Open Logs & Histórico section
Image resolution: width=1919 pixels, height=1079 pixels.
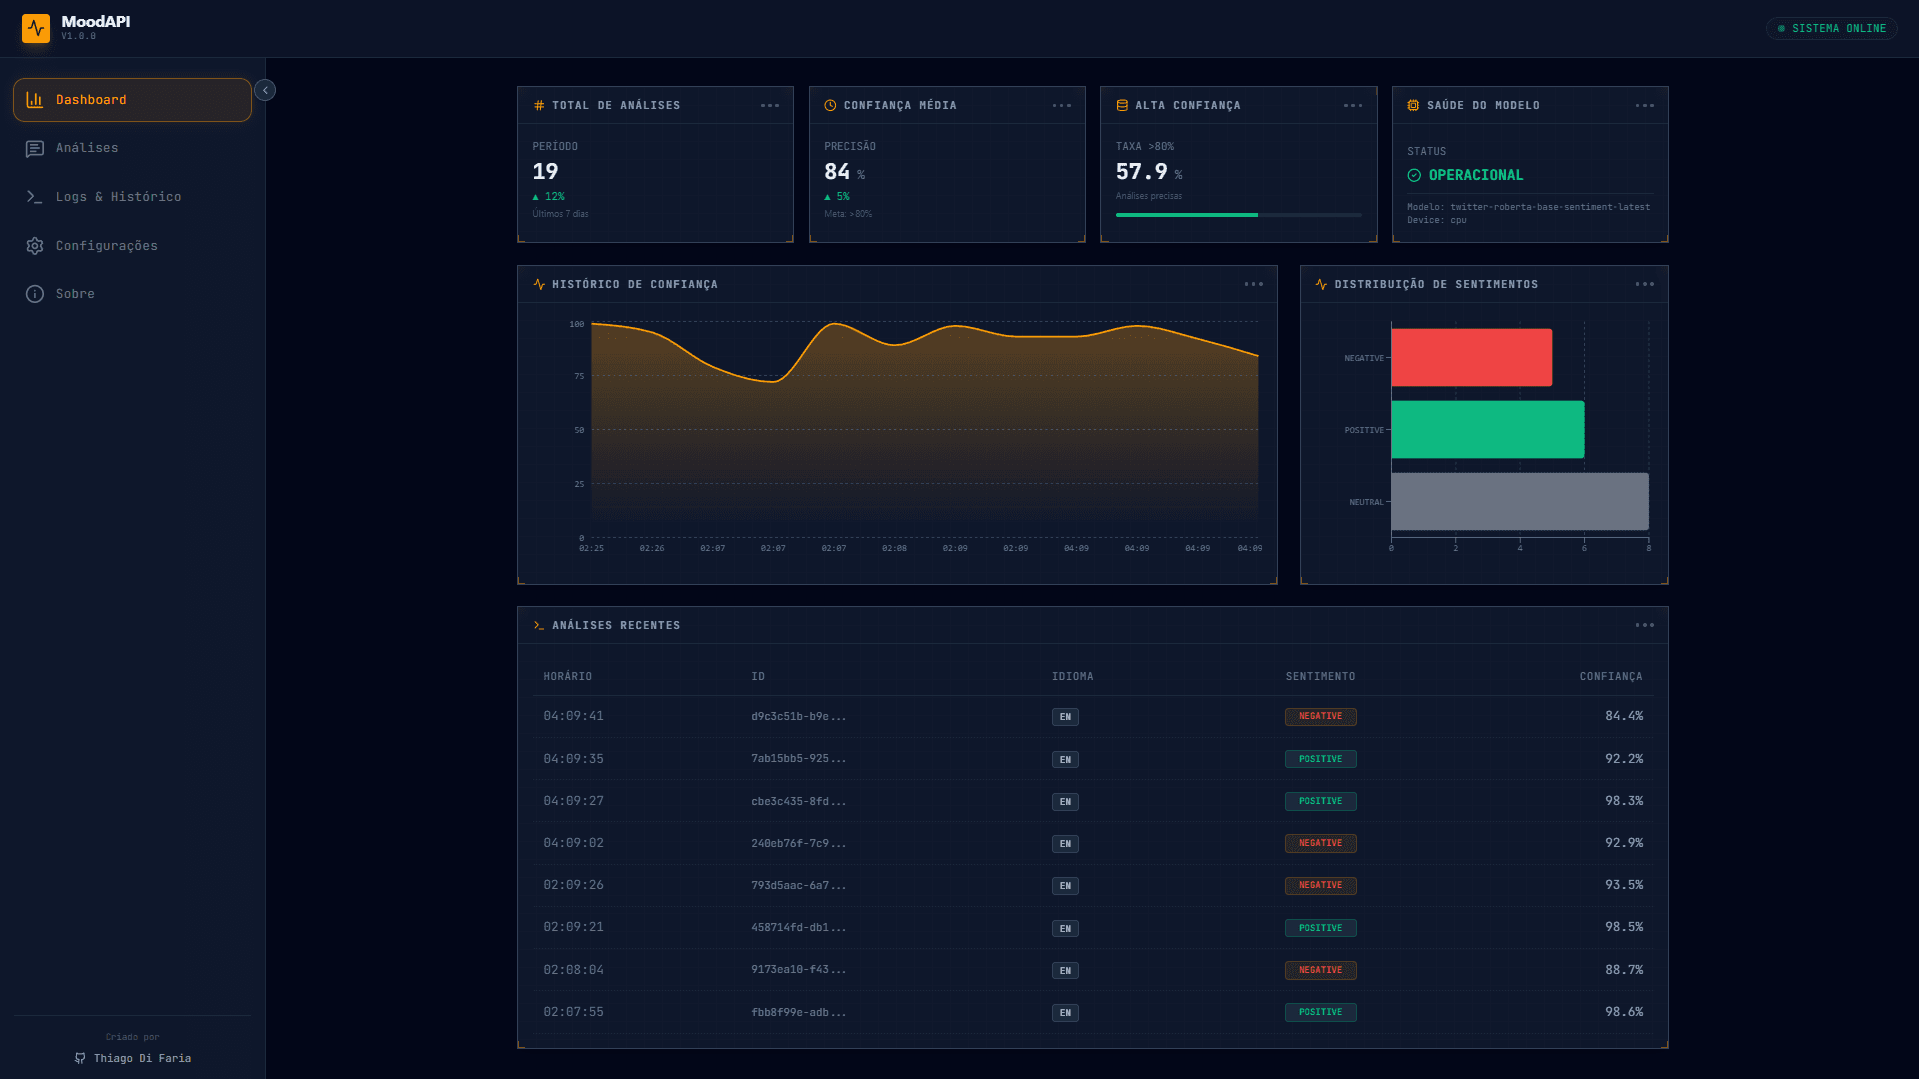[x=118, y=197]
